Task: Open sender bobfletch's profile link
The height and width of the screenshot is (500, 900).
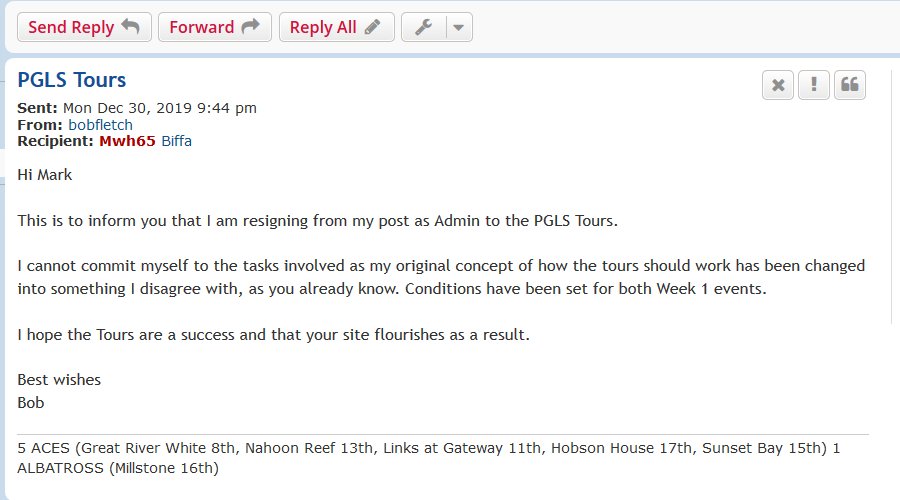Action: pyautogui.click(x=100, y=125)
